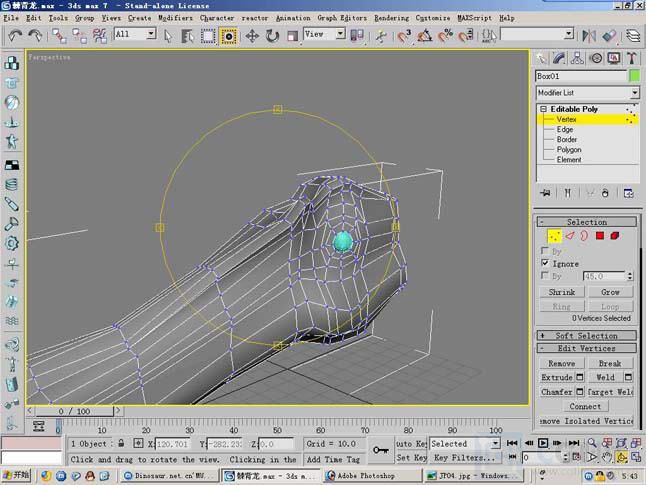Toggle the Ignore Backfacing checkbox
The height and width of the screenshot is (485, 646).
coord(545,263)
